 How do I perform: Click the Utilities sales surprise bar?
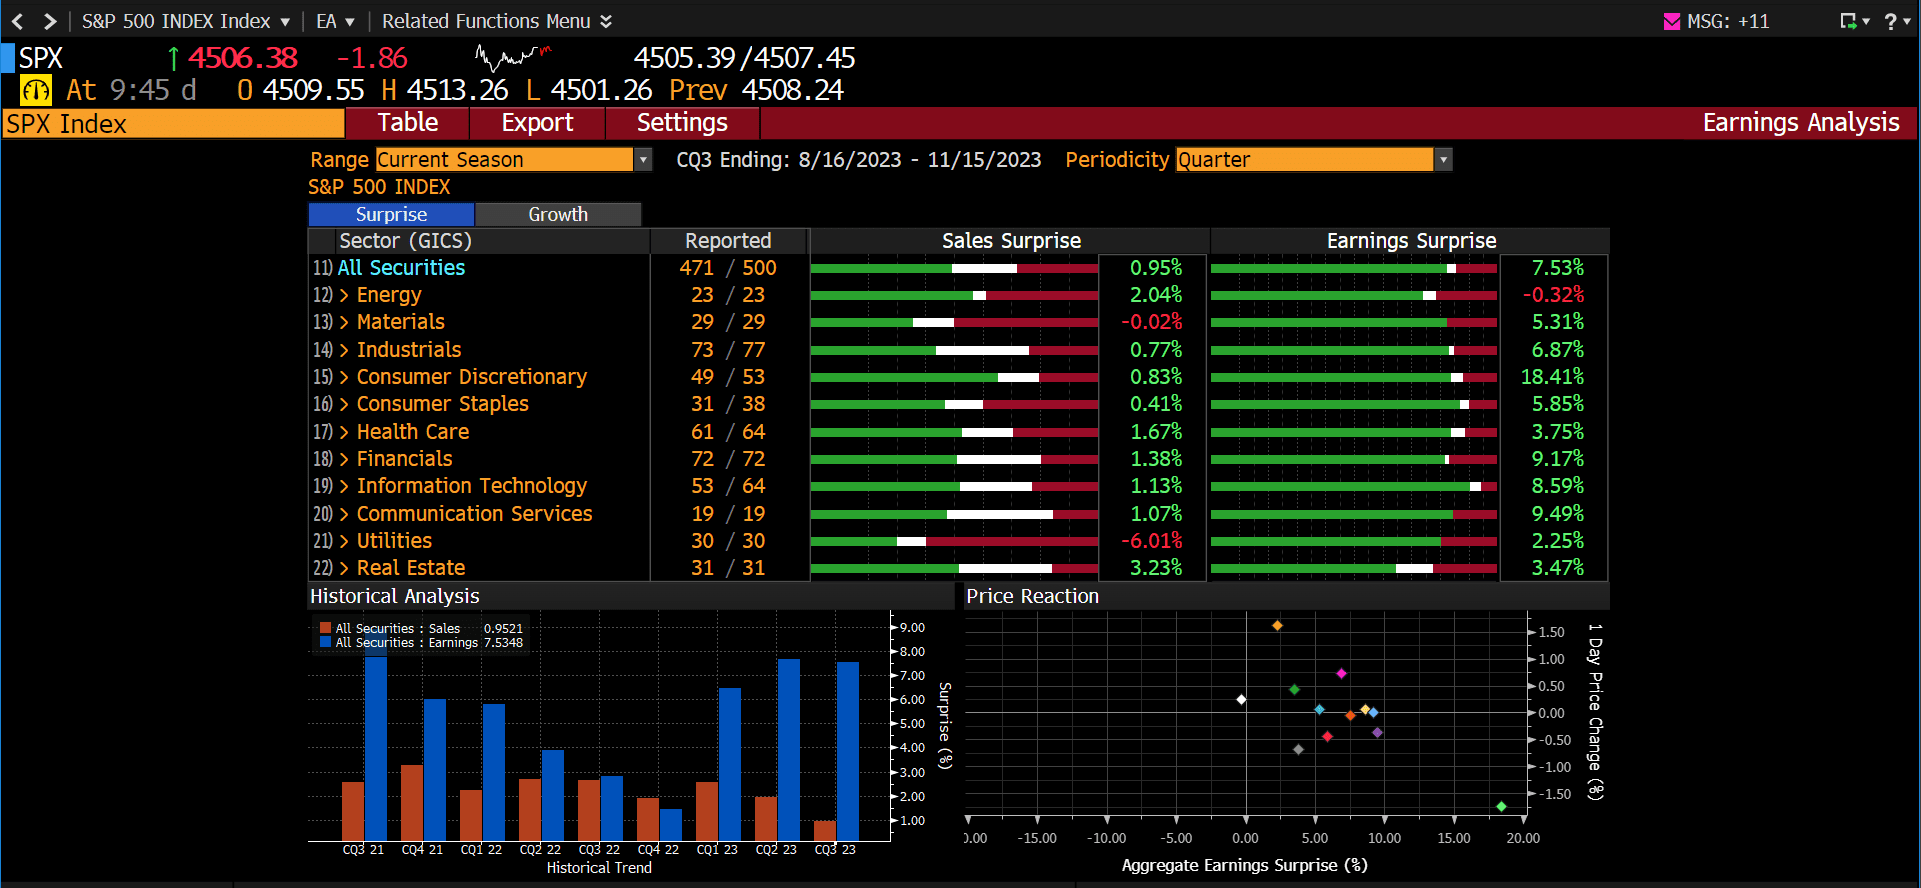click(954, 541)
